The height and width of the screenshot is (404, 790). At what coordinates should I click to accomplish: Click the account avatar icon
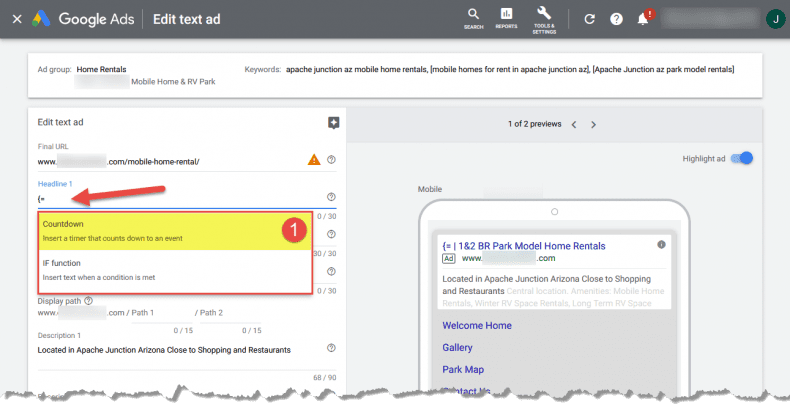tap(775, 19)
